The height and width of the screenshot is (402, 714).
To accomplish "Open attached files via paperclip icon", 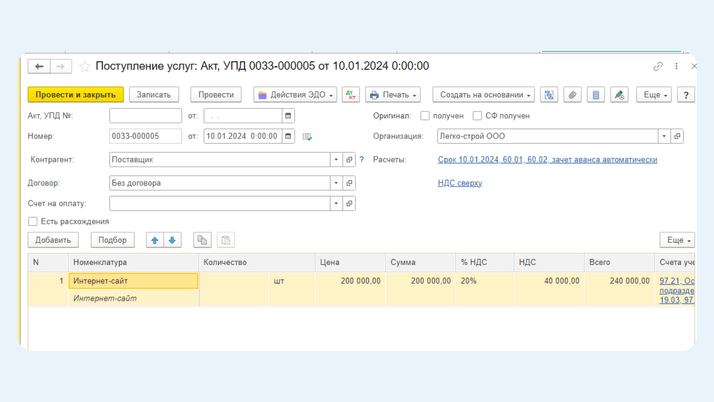I will point(572,95).
